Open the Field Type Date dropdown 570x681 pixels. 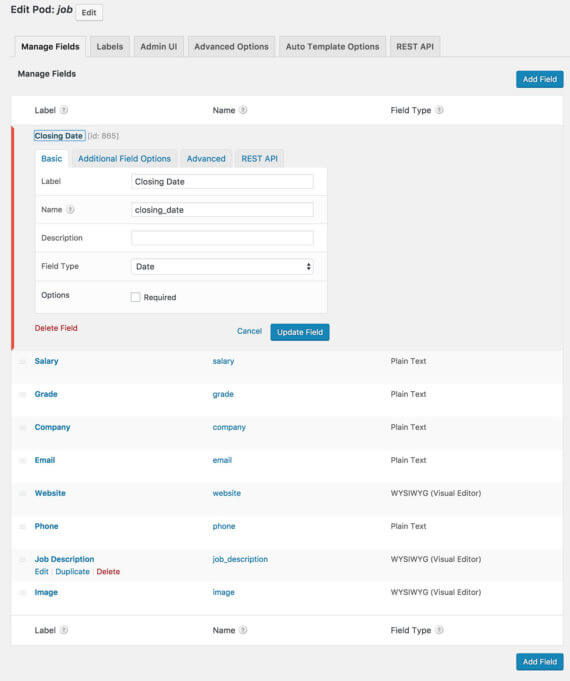pos(222,267)
